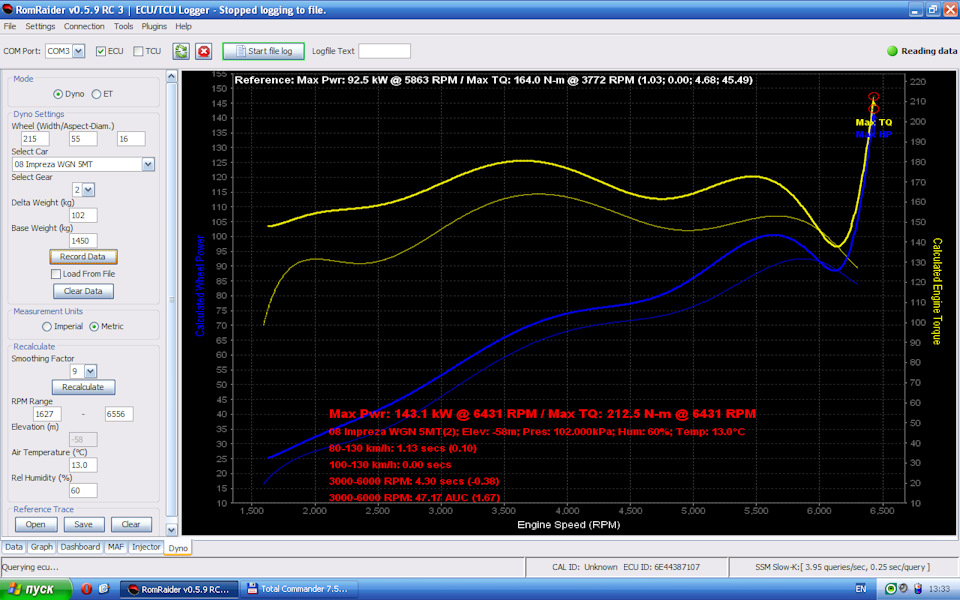Click the Total Commander taskbar item

(x=298, y=589)
